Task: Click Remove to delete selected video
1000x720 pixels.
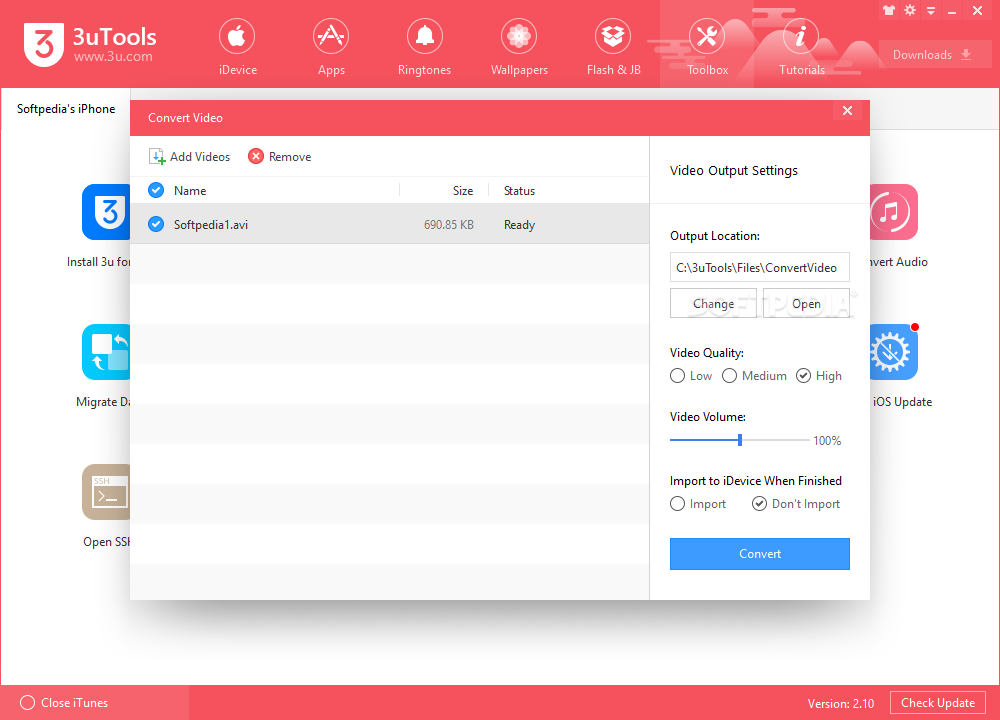Action: (x=279, y=156)
